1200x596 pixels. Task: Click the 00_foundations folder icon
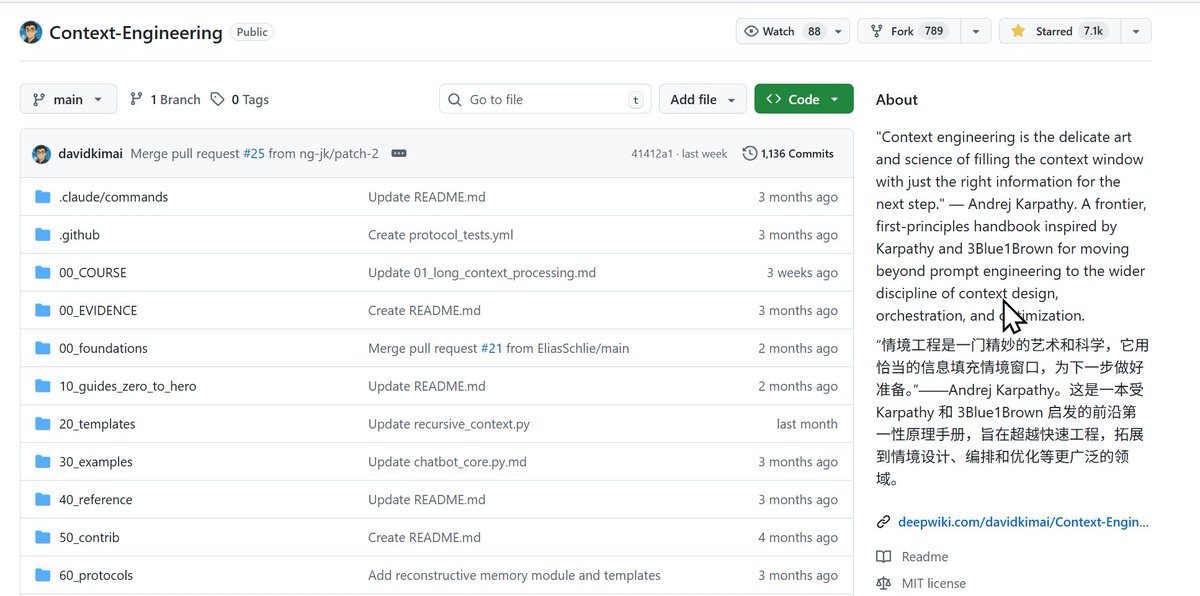click(x=43, y=348)
